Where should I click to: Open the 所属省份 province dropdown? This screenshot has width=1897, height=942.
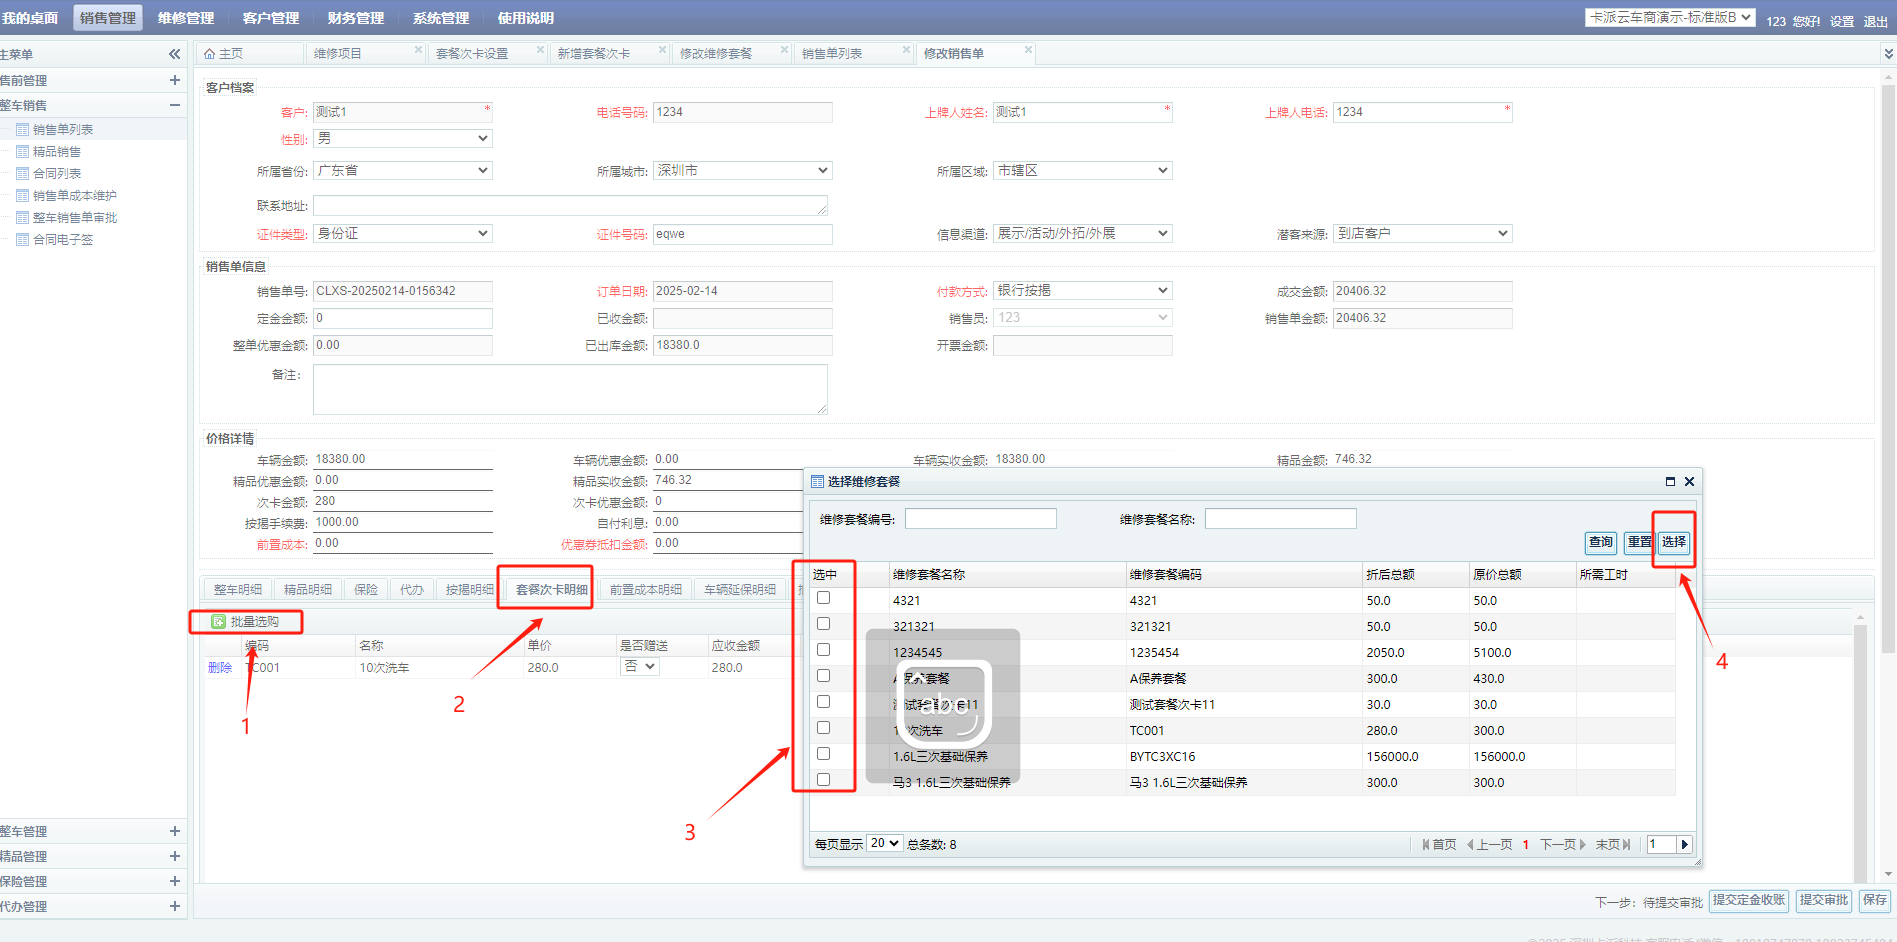(x=402, y=171)
